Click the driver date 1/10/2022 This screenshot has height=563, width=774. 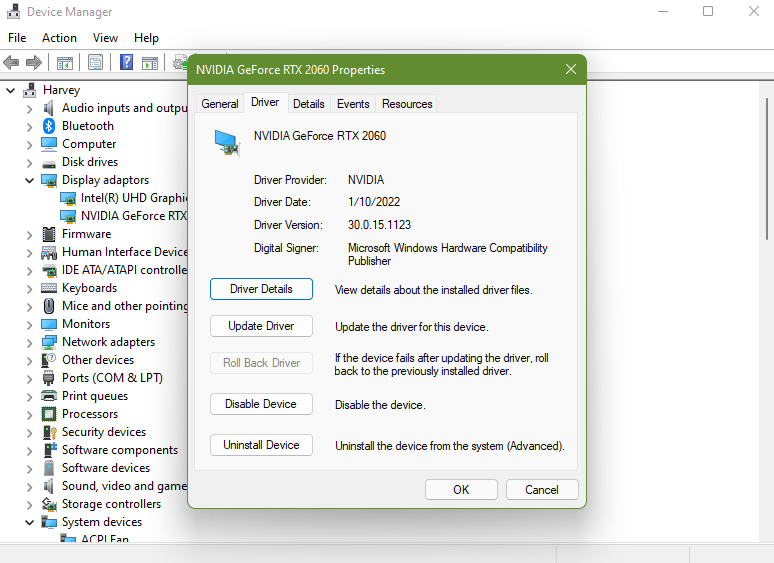tap(374, 202)
